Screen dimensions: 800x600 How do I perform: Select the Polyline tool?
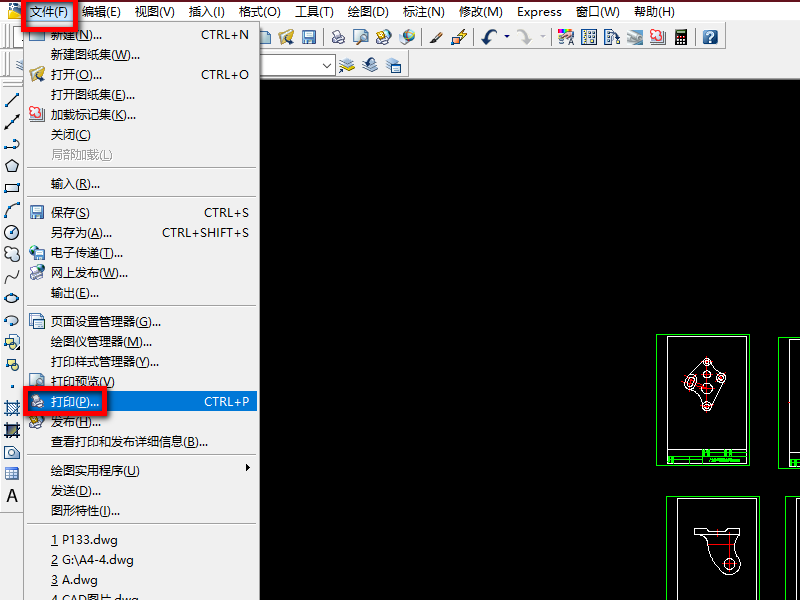[x=11, y=144]
